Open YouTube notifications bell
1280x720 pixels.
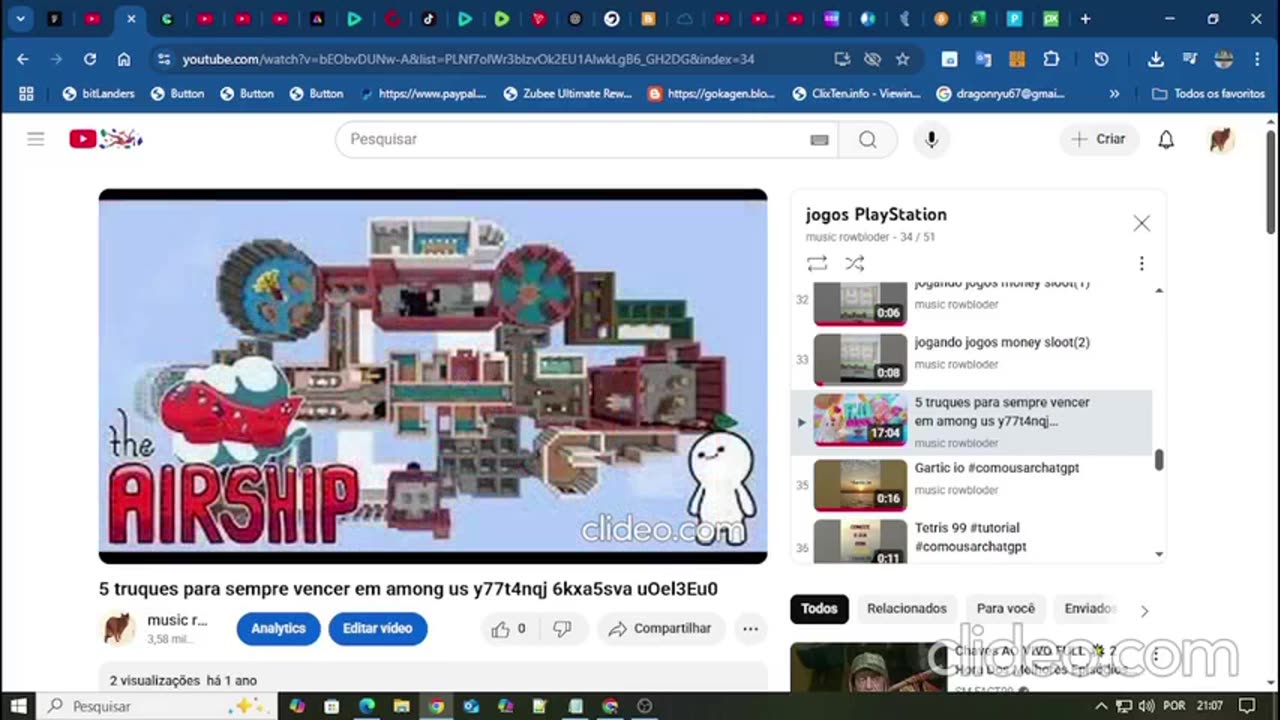tap(1166, 139)
